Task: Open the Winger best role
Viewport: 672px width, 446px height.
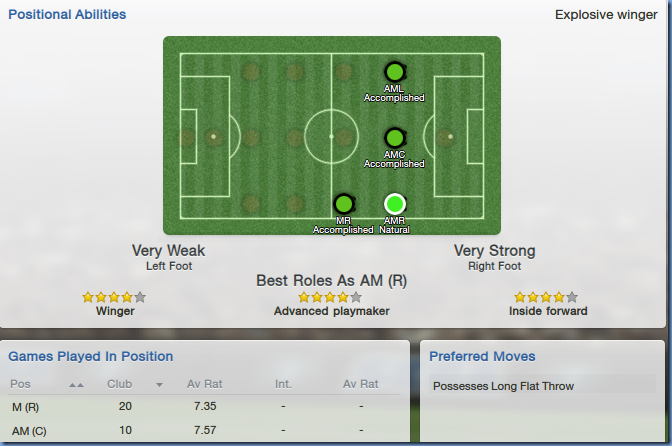Action: pos(114,311)
